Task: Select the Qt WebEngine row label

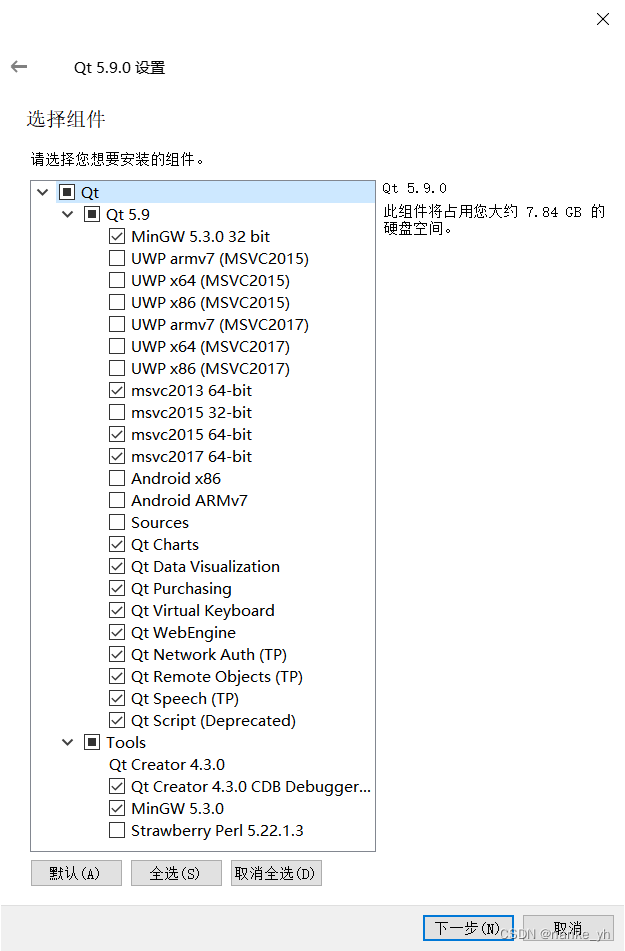Action: [x=183, y=633]
